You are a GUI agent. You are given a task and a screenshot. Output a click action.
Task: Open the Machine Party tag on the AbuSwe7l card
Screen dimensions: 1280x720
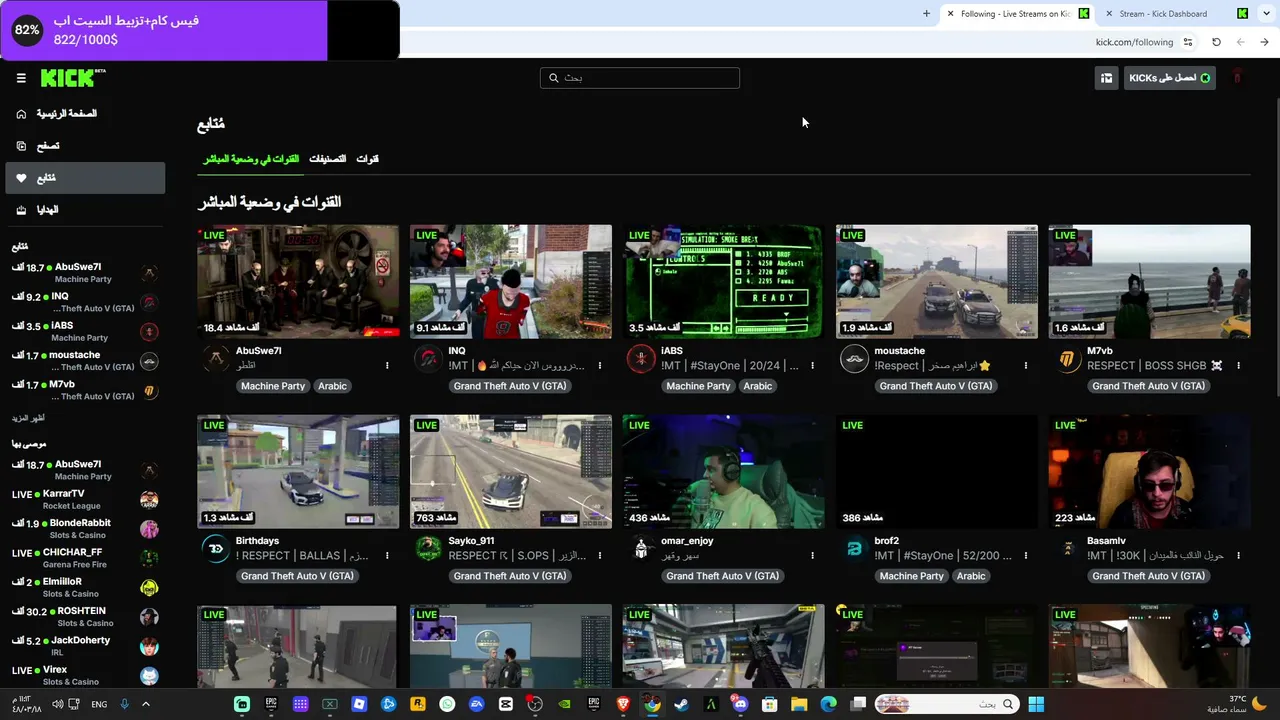(273, 386)
